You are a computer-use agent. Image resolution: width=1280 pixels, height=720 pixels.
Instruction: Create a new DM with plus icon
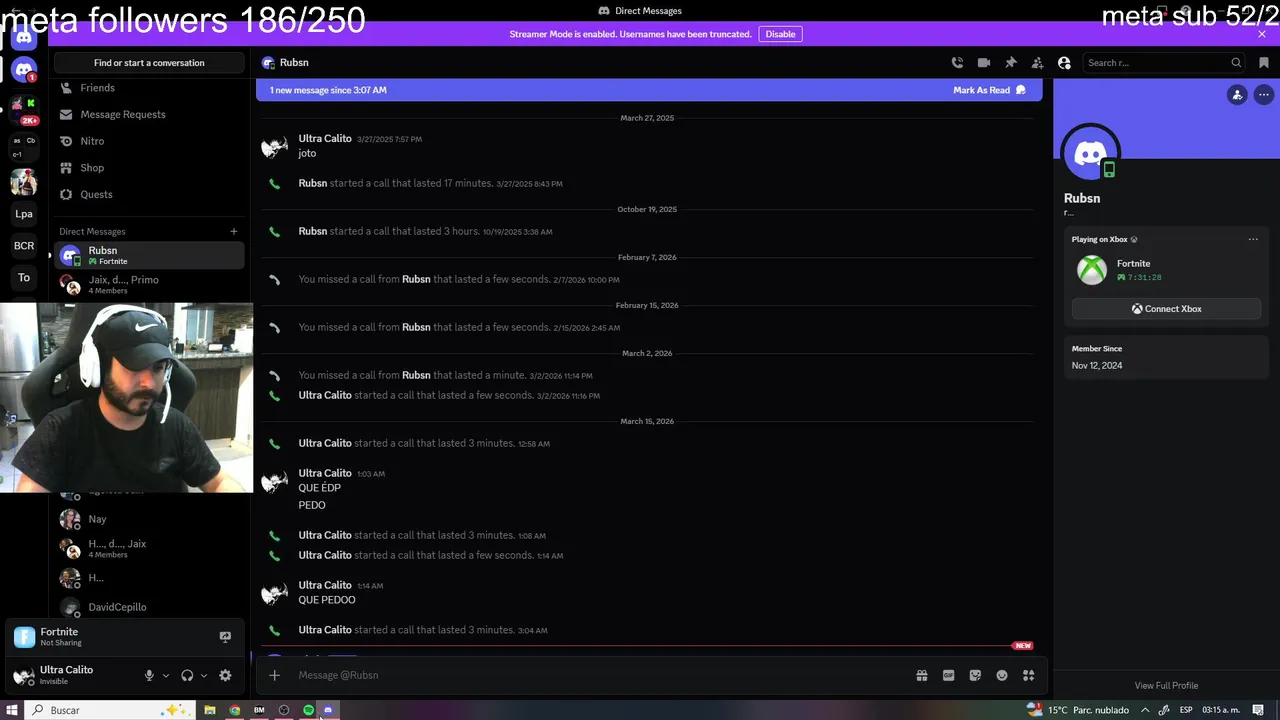(234, 231)
